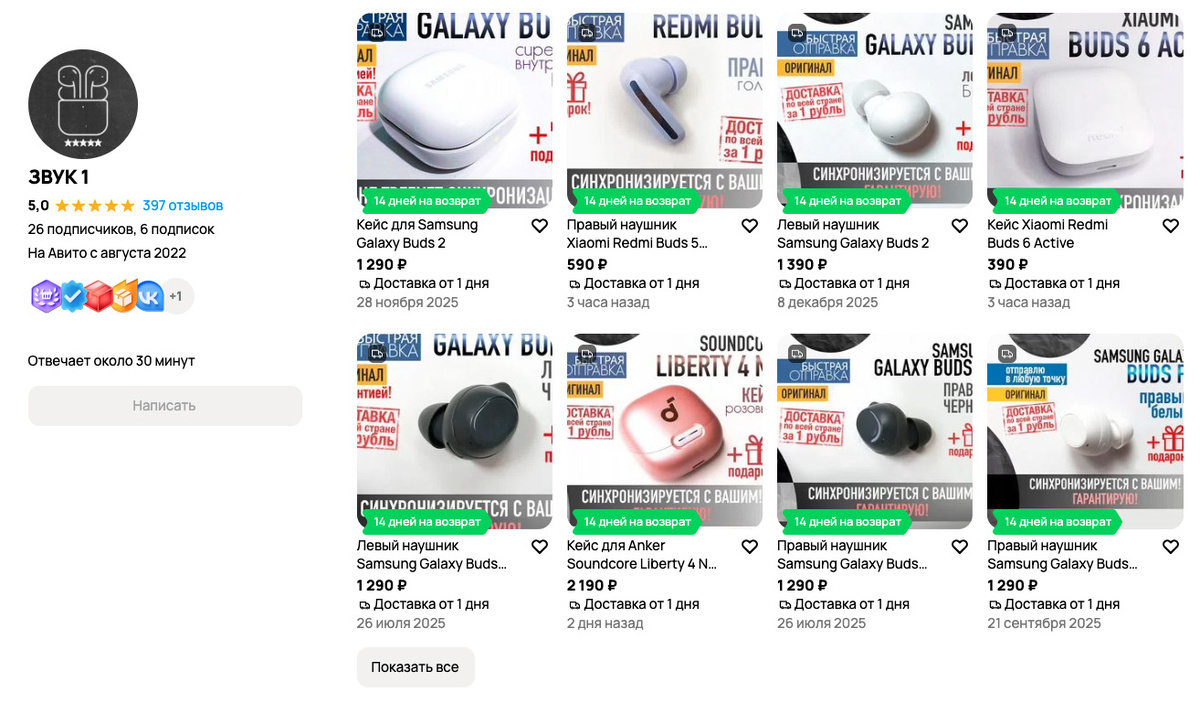The height and width of the screenshot is (703, 1200).
Task: Toggle heart on Правый наушник Xiaomi Redmi Buds 5
Action: coord(749,226)
